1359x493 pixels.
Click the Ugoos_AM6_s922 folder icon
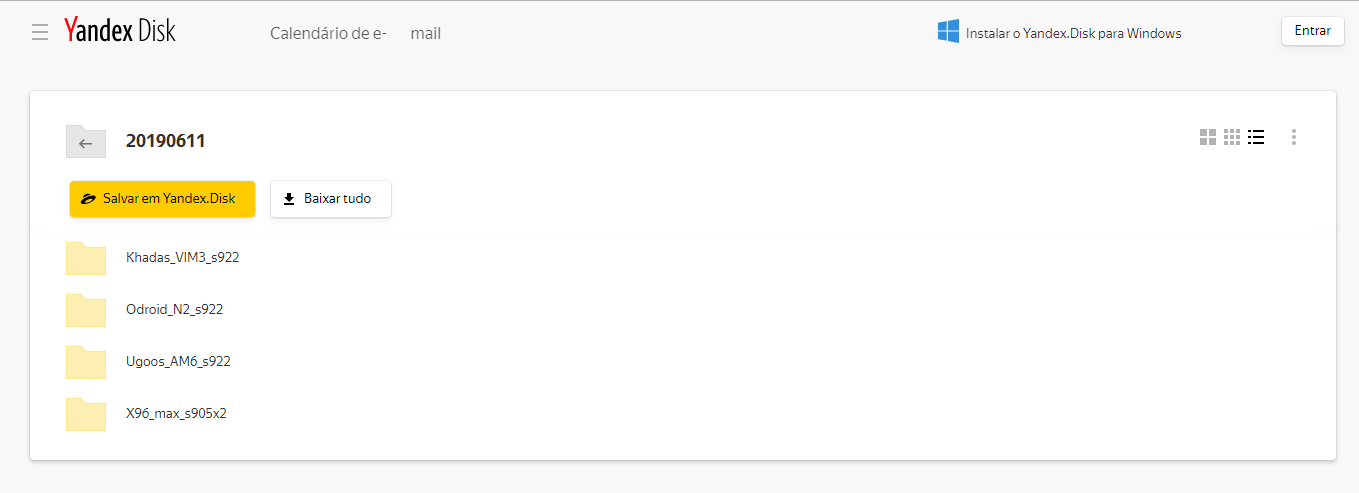[x=86, y=362]
